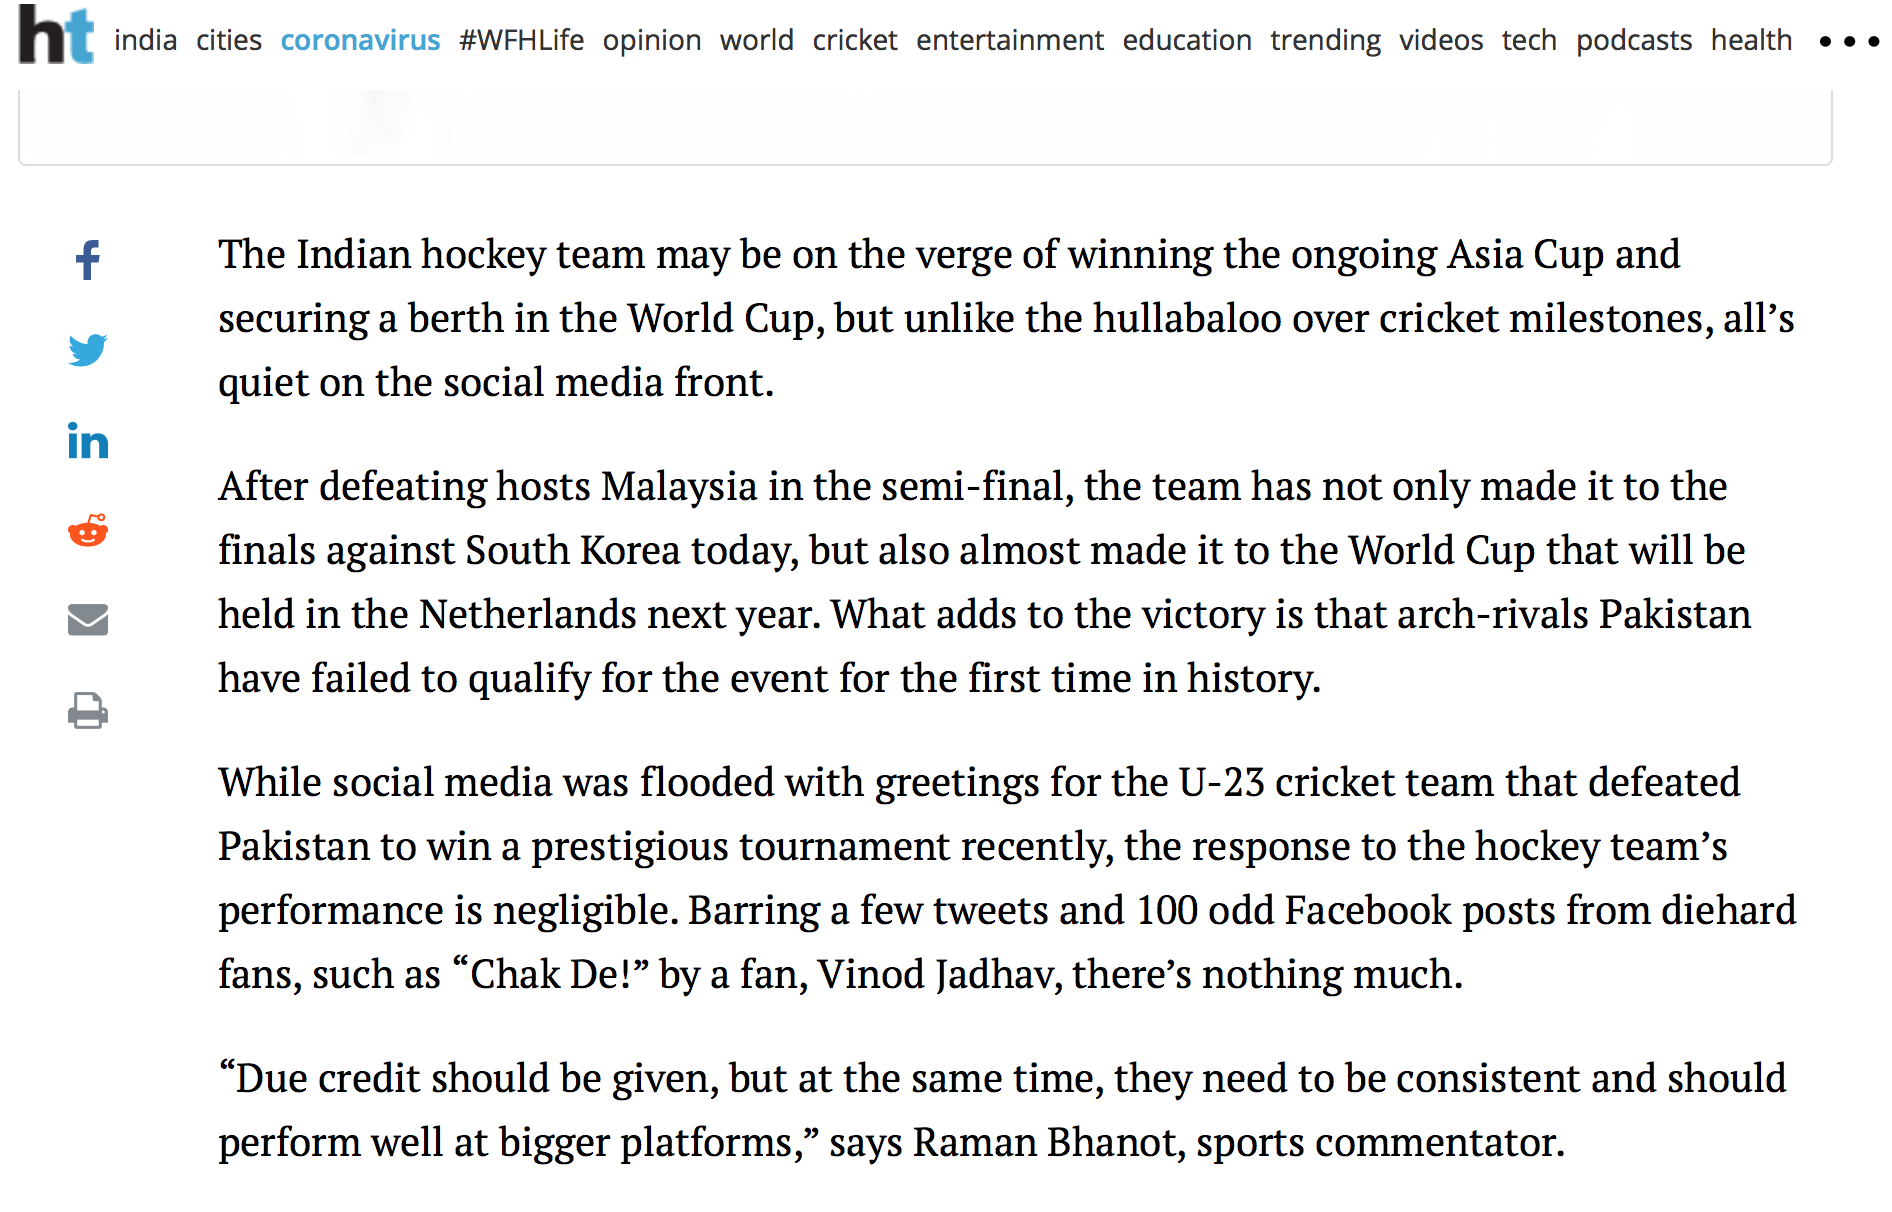Share article on Reddit
The height and width of the screenshot is (1212, 1892).
88,531
